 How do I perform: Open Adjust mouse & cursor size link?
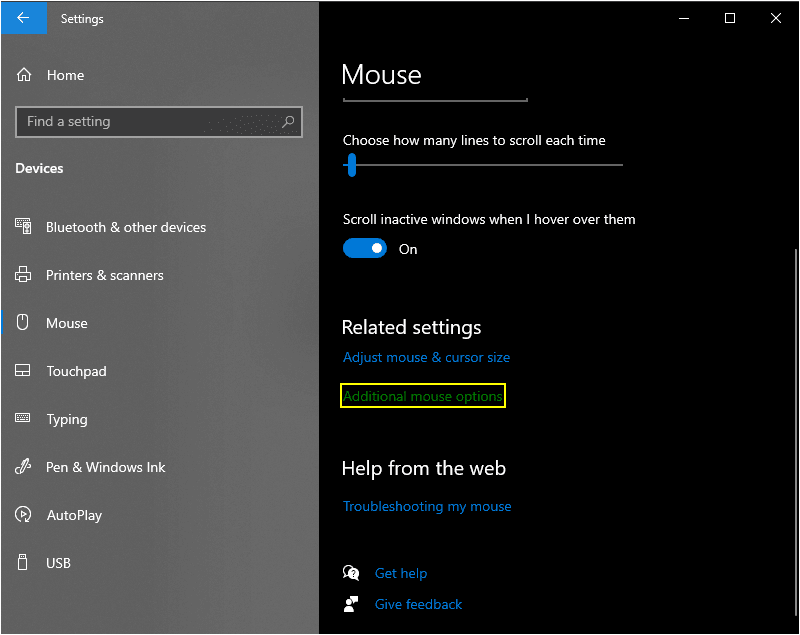(x=427, y=358)
